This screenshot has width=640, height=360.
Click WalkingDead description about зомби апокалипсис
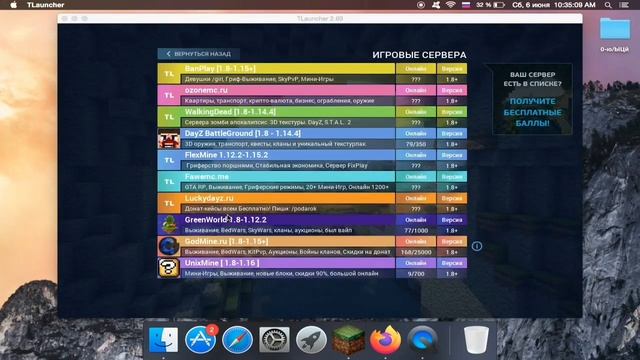(267, 122)
